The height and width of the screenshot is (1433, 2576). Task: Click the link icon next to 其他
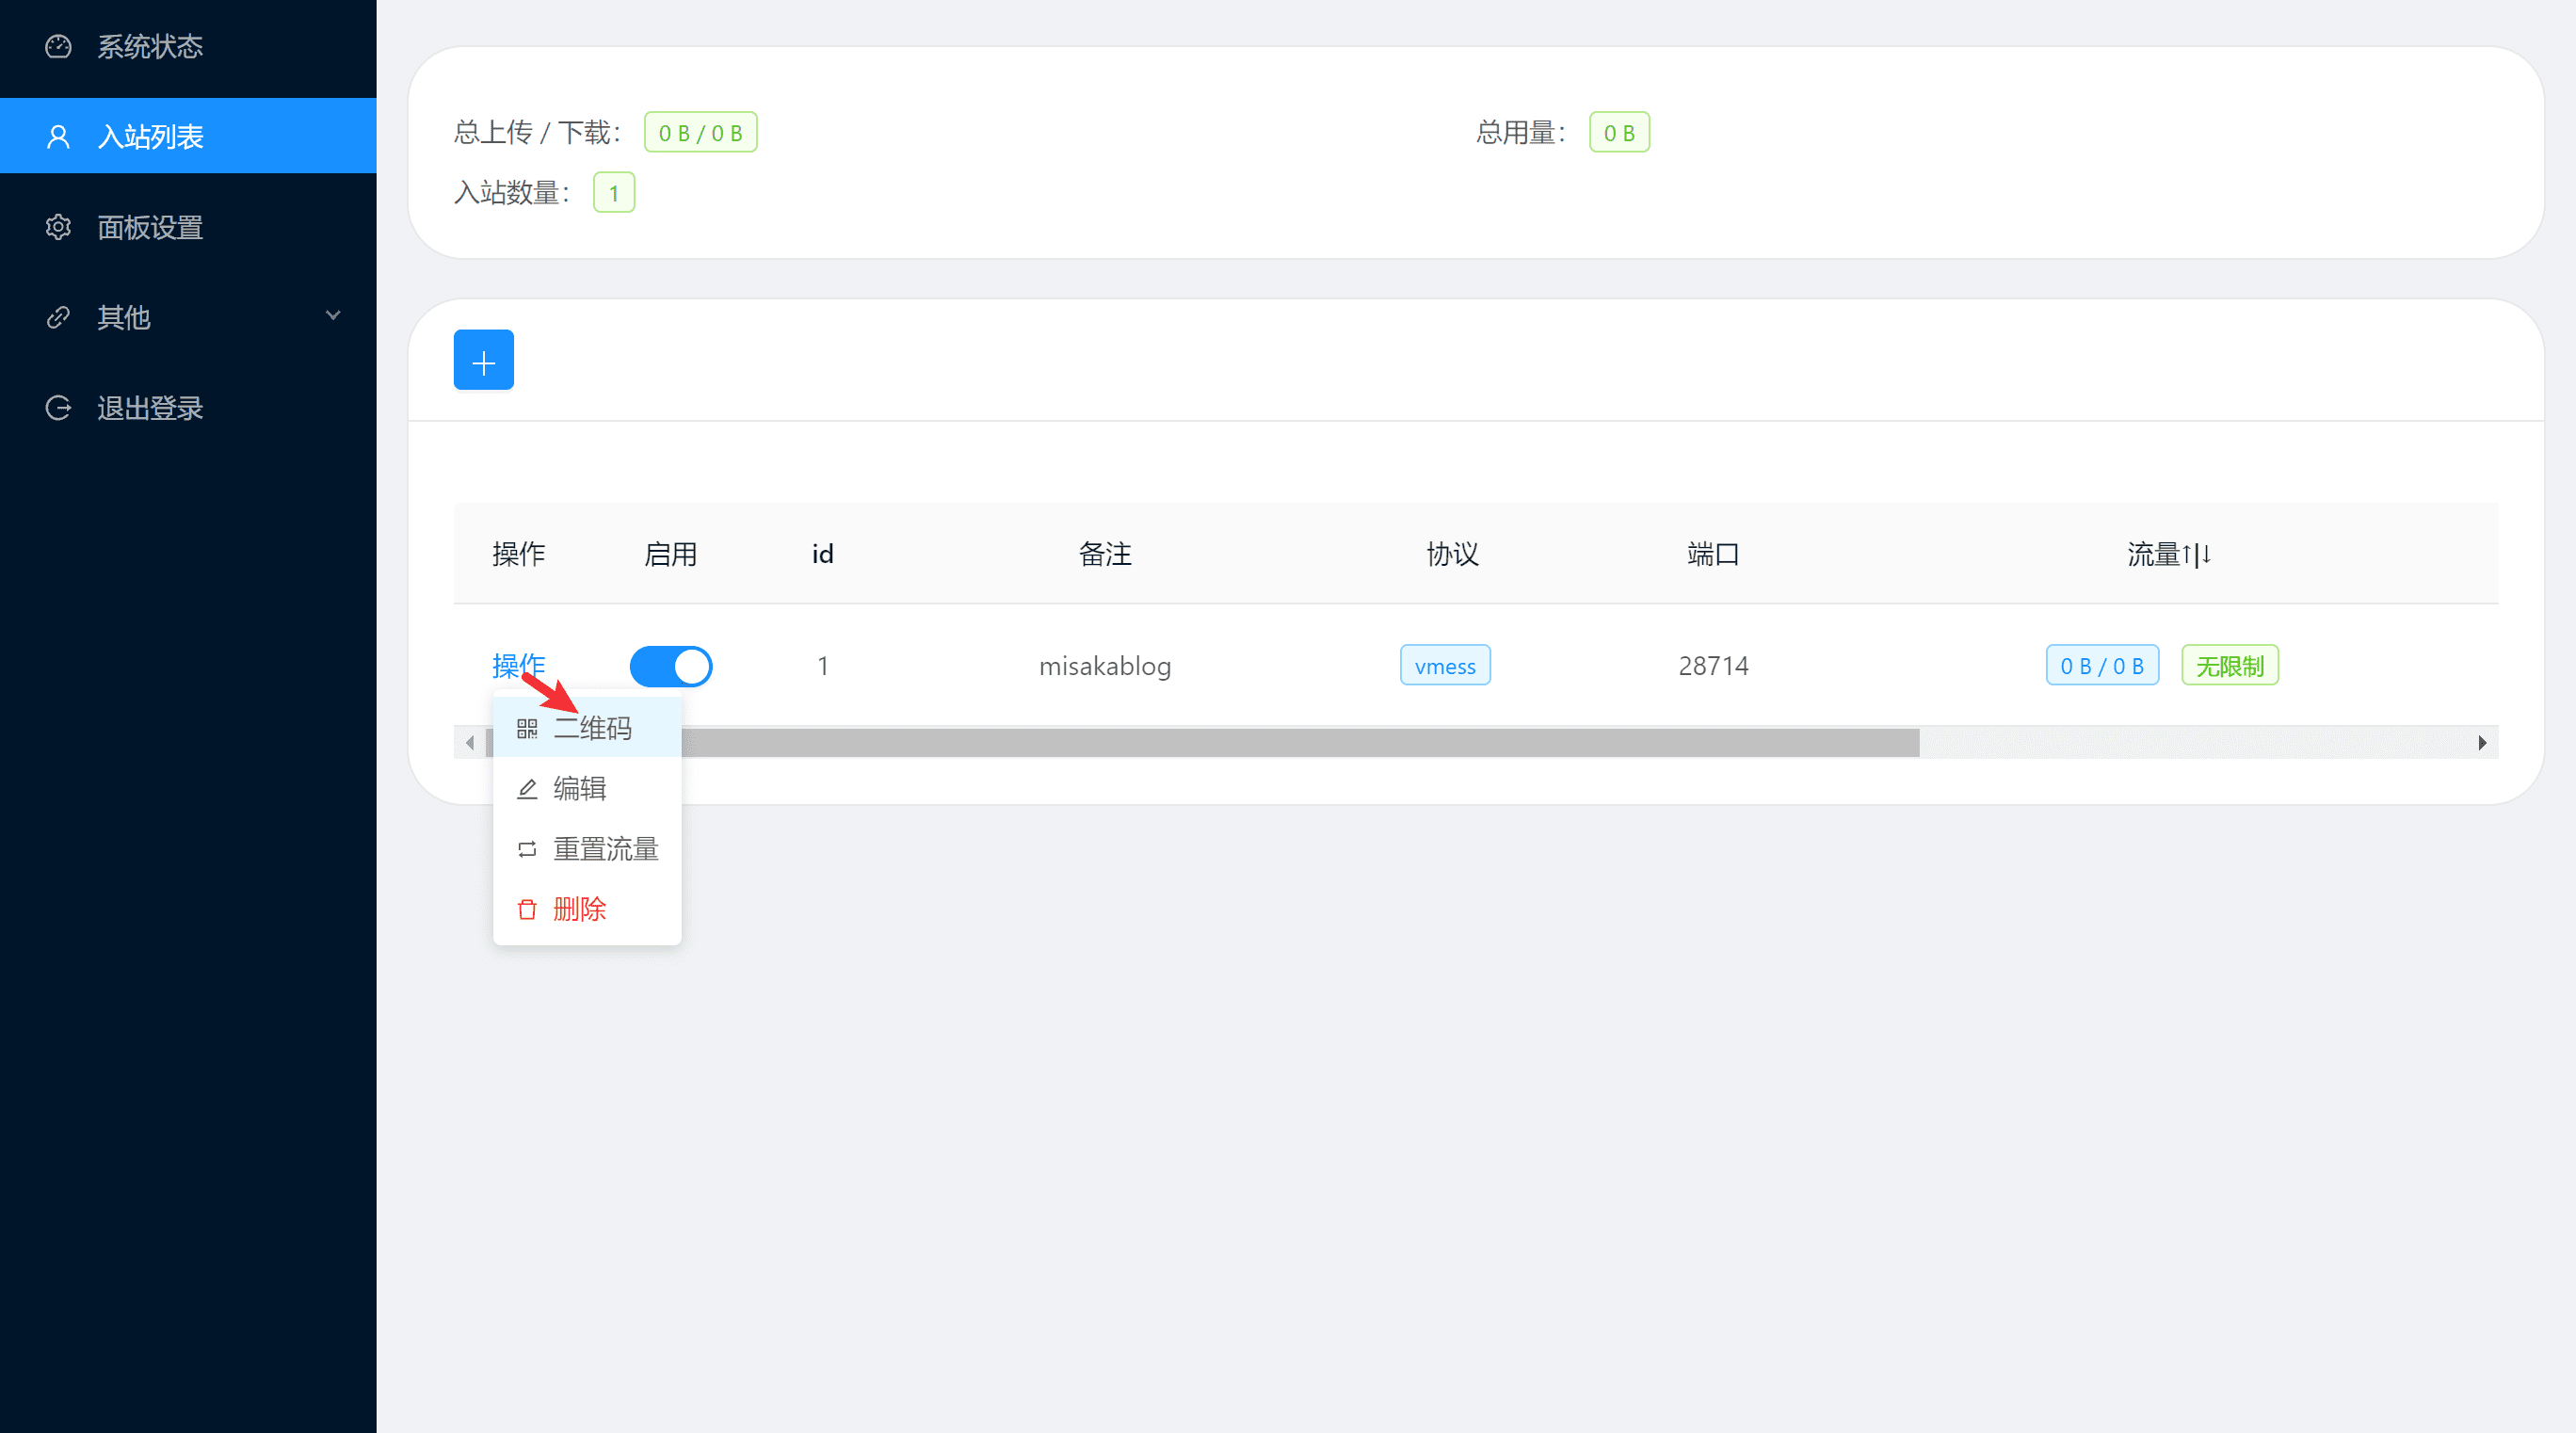pos(58,317)
